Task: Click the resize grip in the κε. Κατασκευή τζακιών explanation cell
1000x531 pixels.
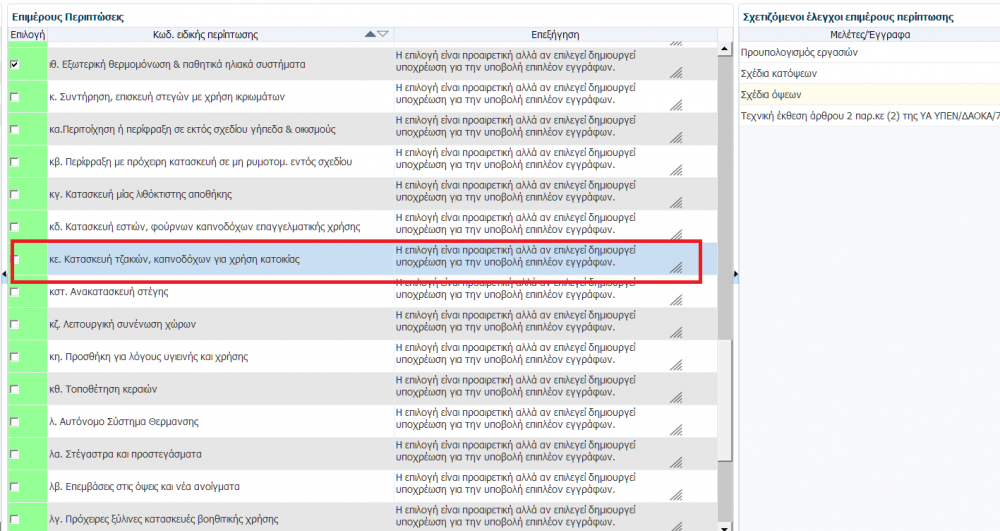Action: [677, 267]
